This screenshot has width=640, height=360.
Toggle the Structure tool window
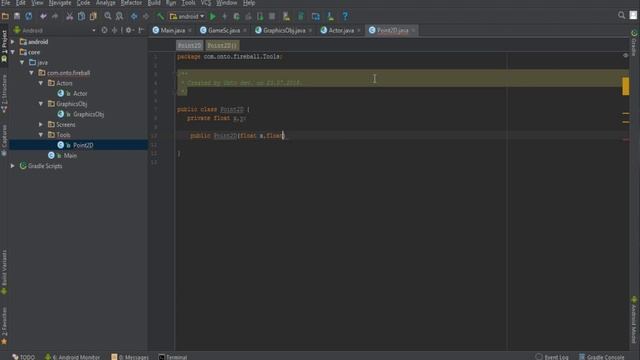coord(4,94)
